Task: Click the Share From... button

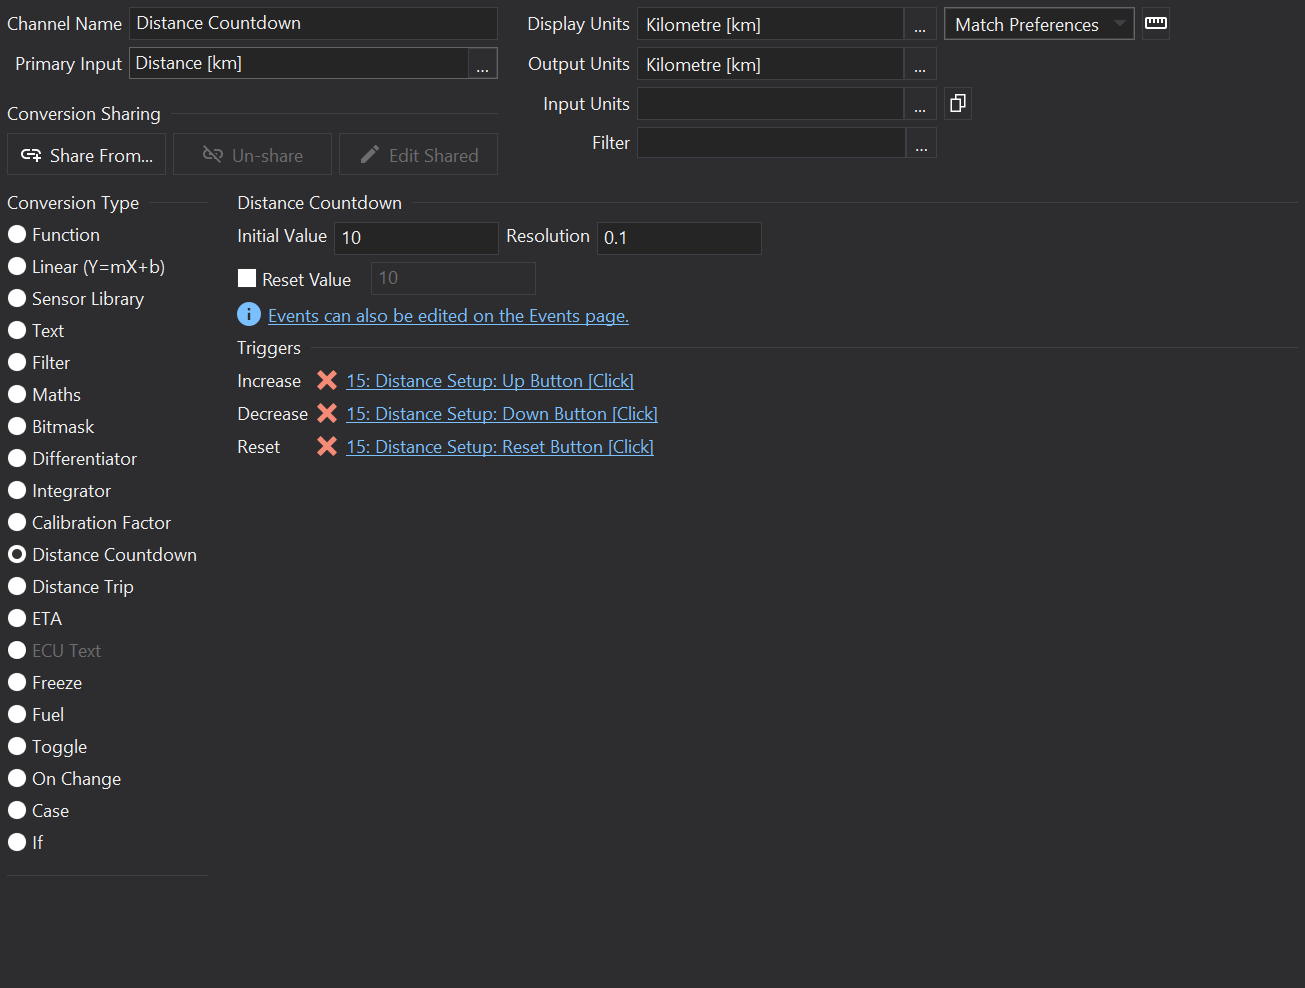Action: pyautogui.click(x=87, y=155)
